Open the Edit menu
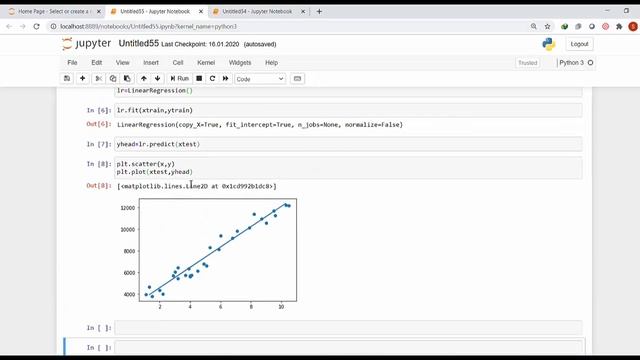 pyautogui.click(x=97, y=62)
